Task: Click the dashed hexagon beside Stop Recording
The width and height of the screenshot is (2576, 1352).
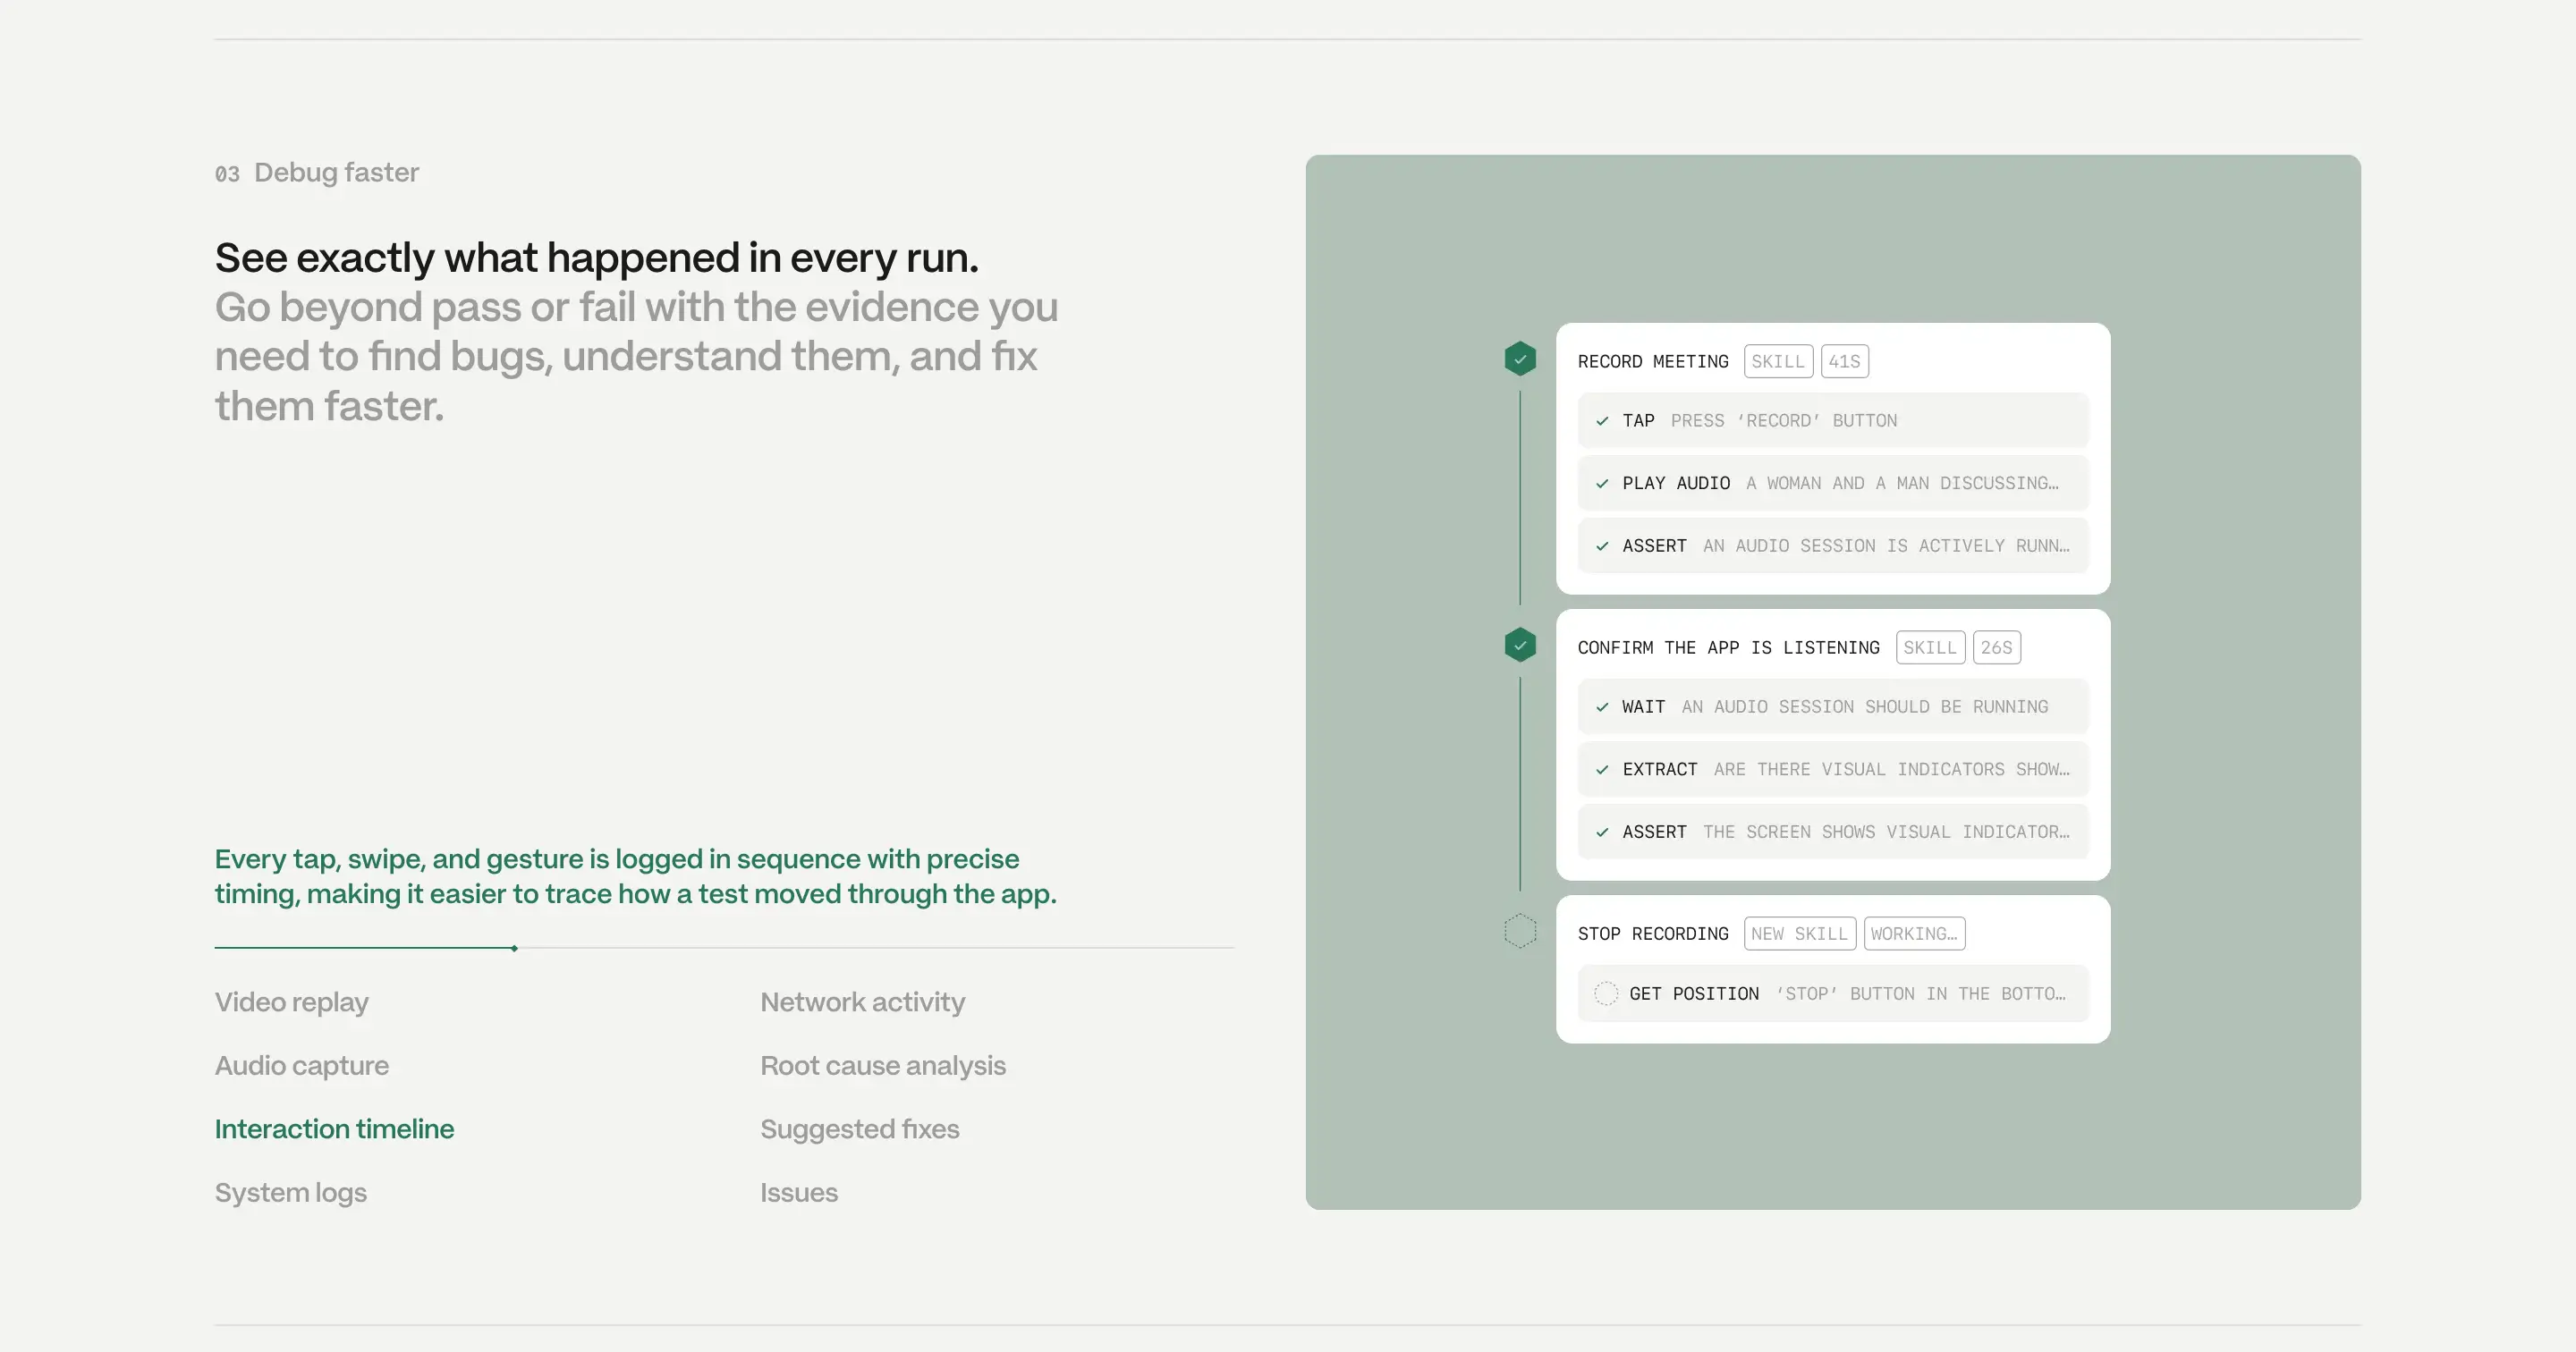Action: tap(1520, 931)
